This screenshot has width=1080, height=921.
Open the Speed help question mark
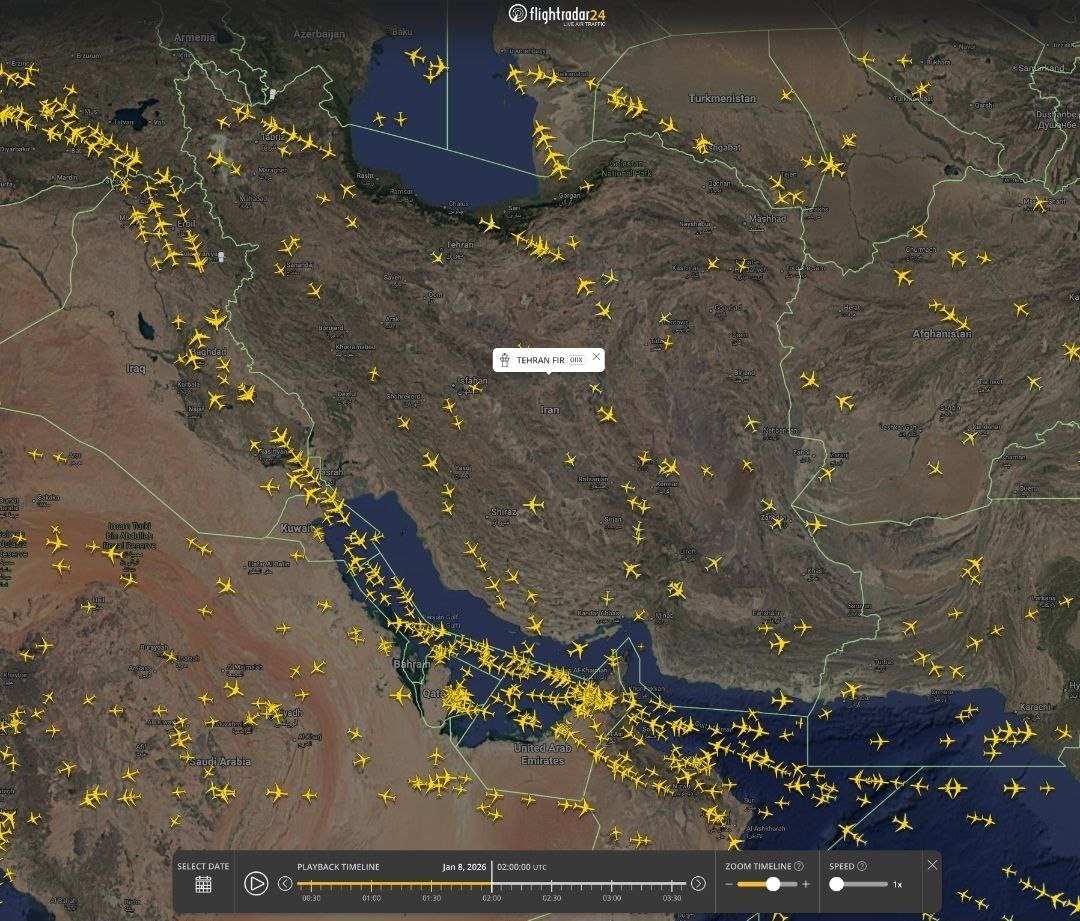coord(862,866)
